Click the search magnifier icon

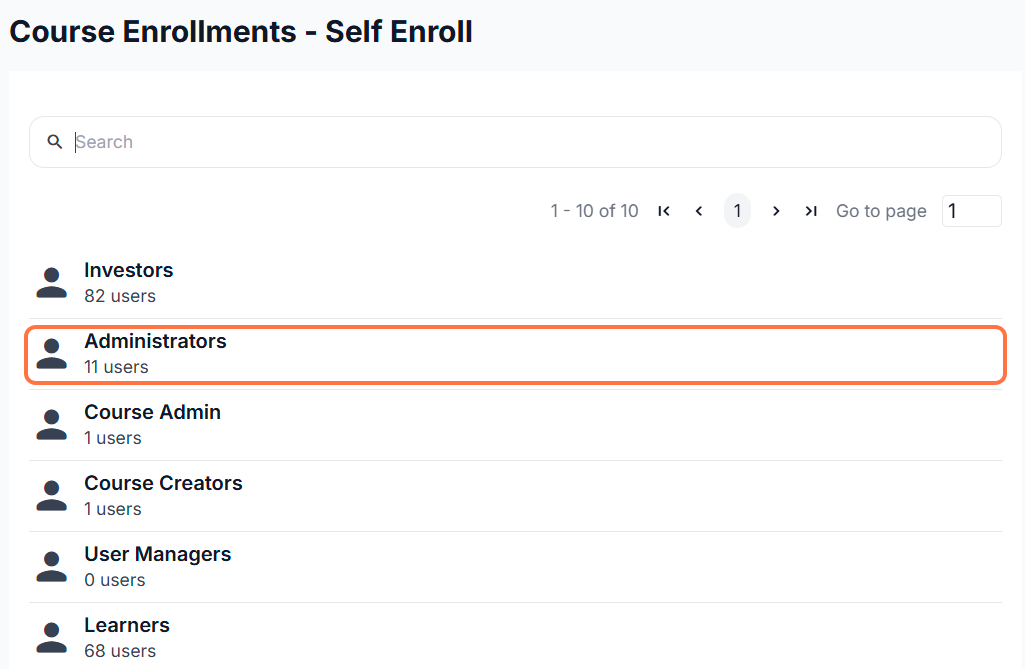point(55,142)
